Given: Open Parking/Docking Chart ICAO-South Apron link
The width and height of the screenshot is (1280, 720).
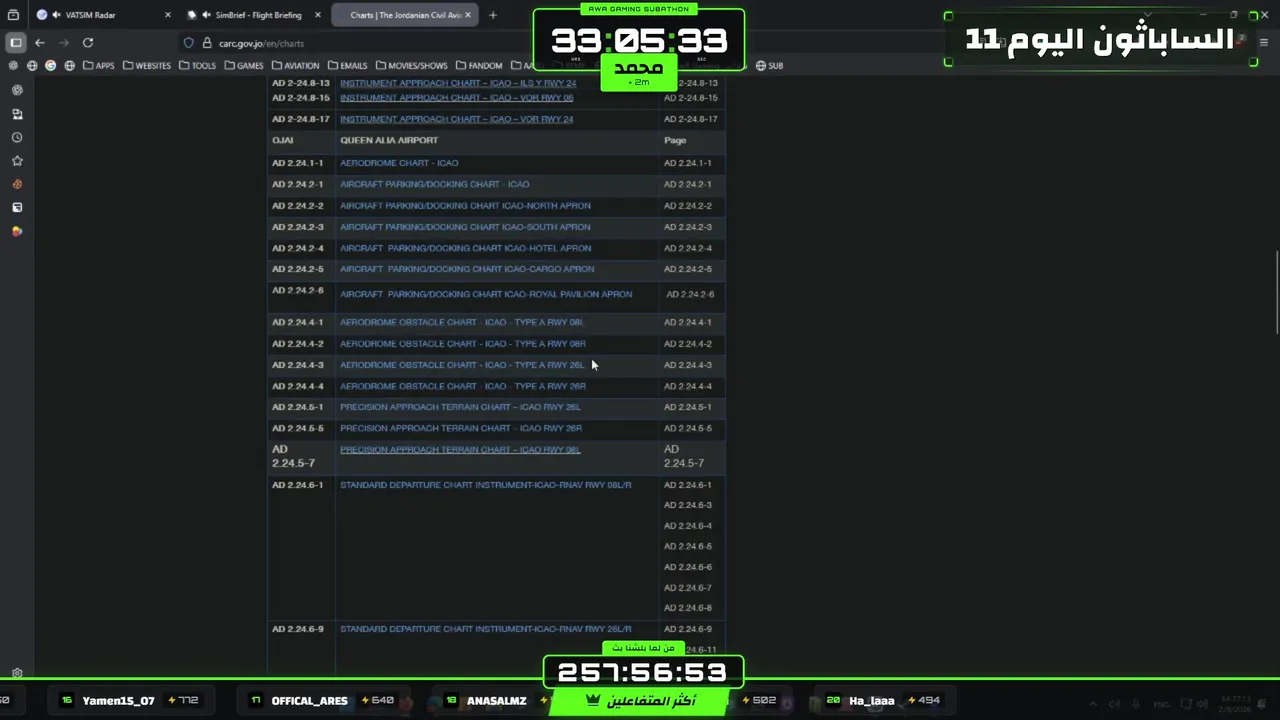Looking at the screenshot, I should click(x=465, y=227).
